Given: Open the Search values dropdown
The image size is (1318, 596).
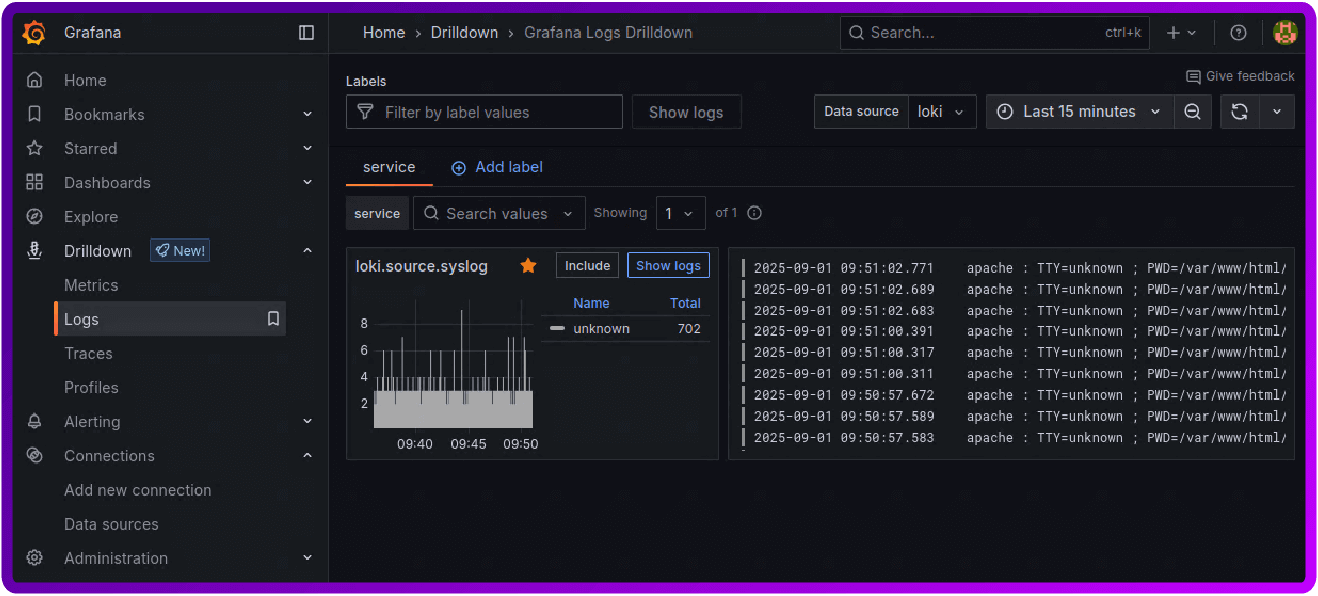Looking at the screenshot, I should (x=499, y=213).
